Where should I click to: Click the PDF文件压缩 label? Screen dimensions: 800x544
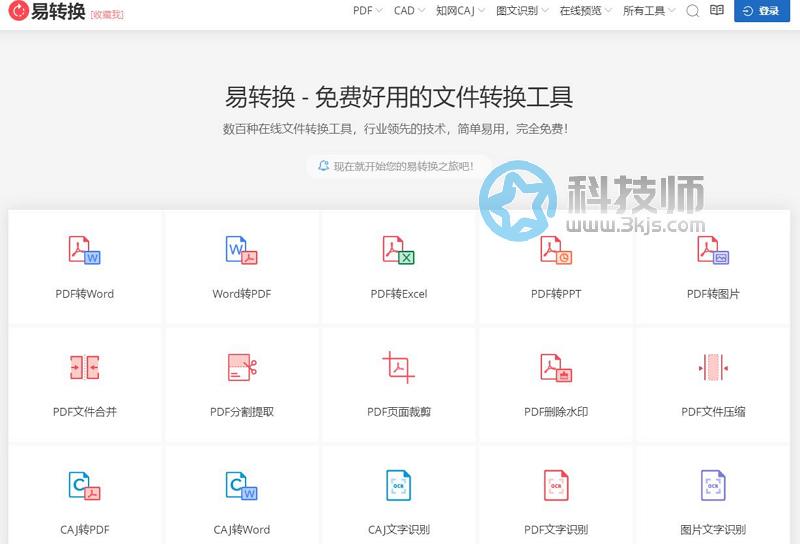pyautogui.click(x=713, y=412)
